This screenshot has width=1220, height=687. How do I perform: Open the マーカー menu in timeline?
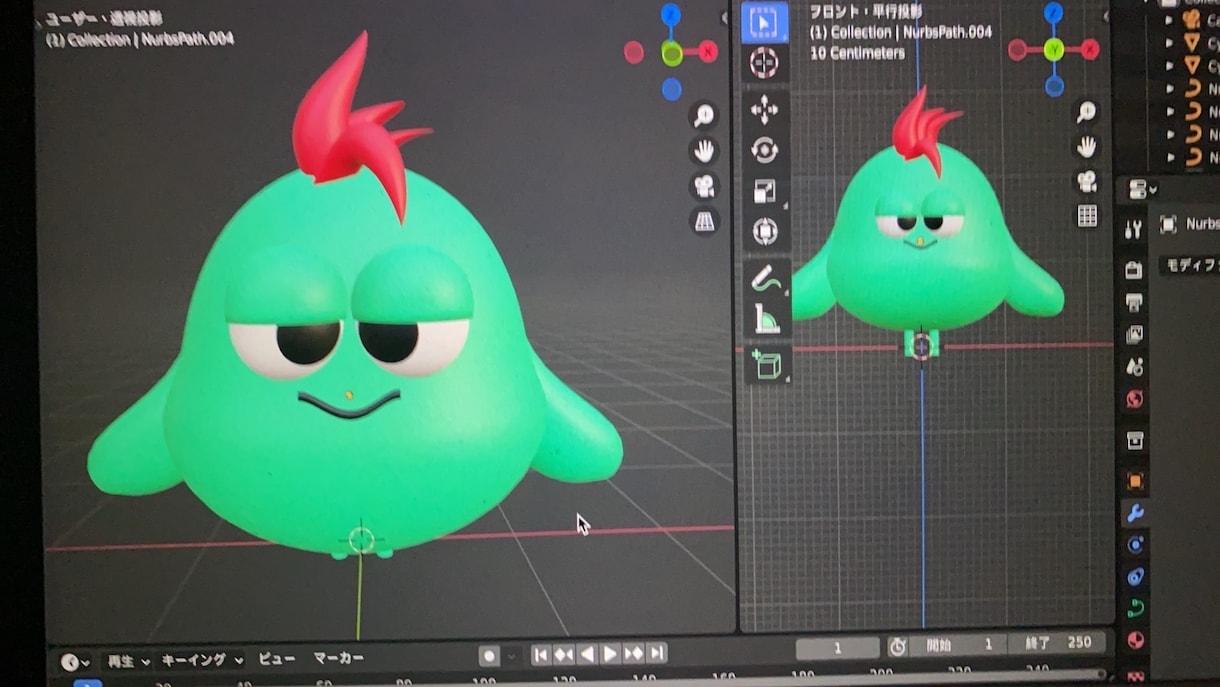tap(338, 658)
